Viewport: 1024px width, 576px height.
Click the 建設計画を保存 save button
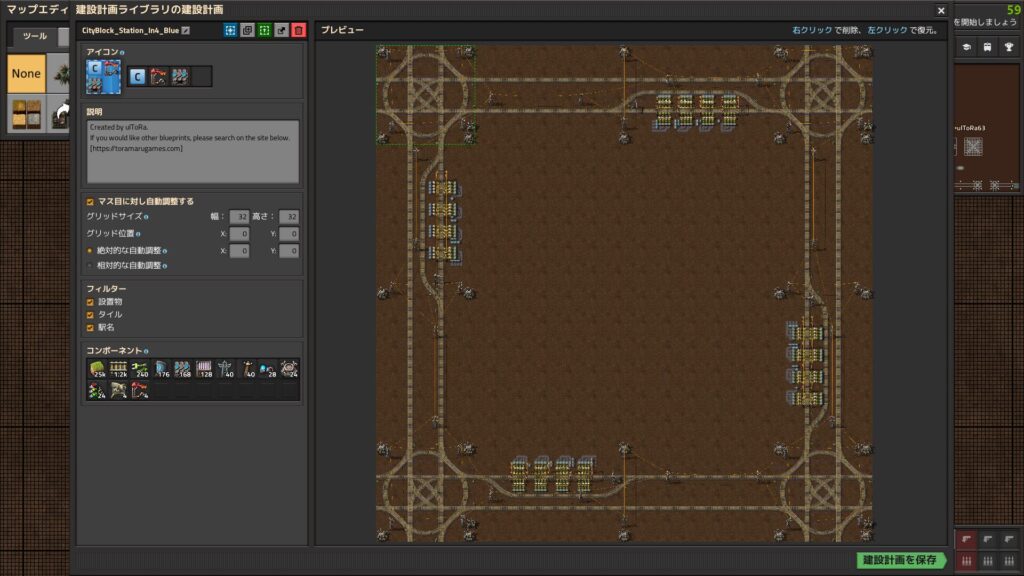point(901,560)
